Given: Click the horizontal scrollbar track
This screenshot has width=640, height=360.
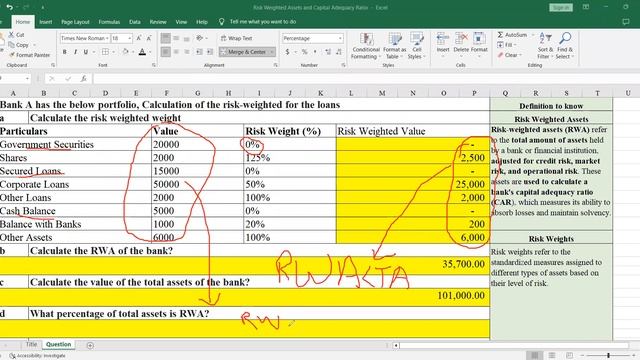Looking at the screenshot, I should [514, 345].
